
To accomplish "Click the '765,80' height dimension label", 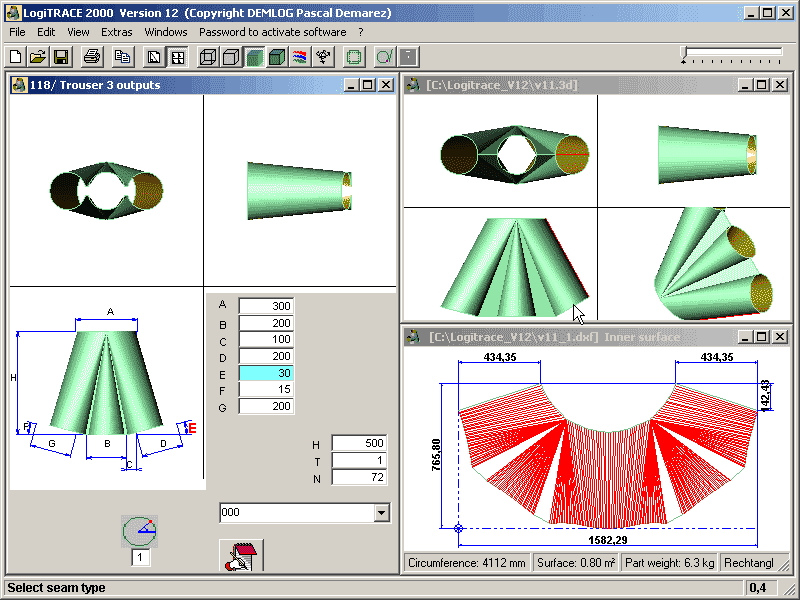I will coord(436,455).
